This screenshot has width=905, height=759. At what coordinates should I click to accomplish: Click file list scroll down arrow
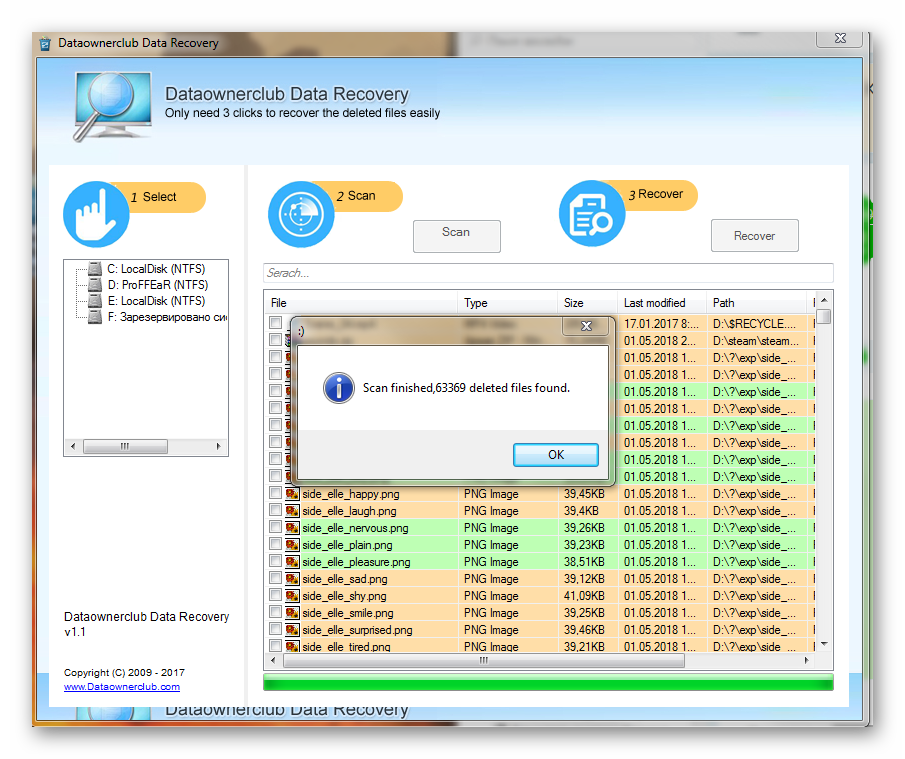coord(824,644)
